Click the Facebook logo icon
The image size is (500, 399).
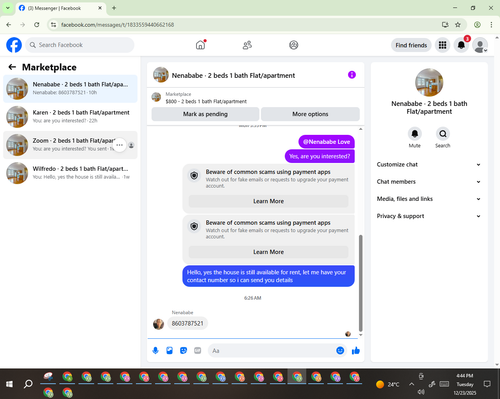[x=14, y=45]
